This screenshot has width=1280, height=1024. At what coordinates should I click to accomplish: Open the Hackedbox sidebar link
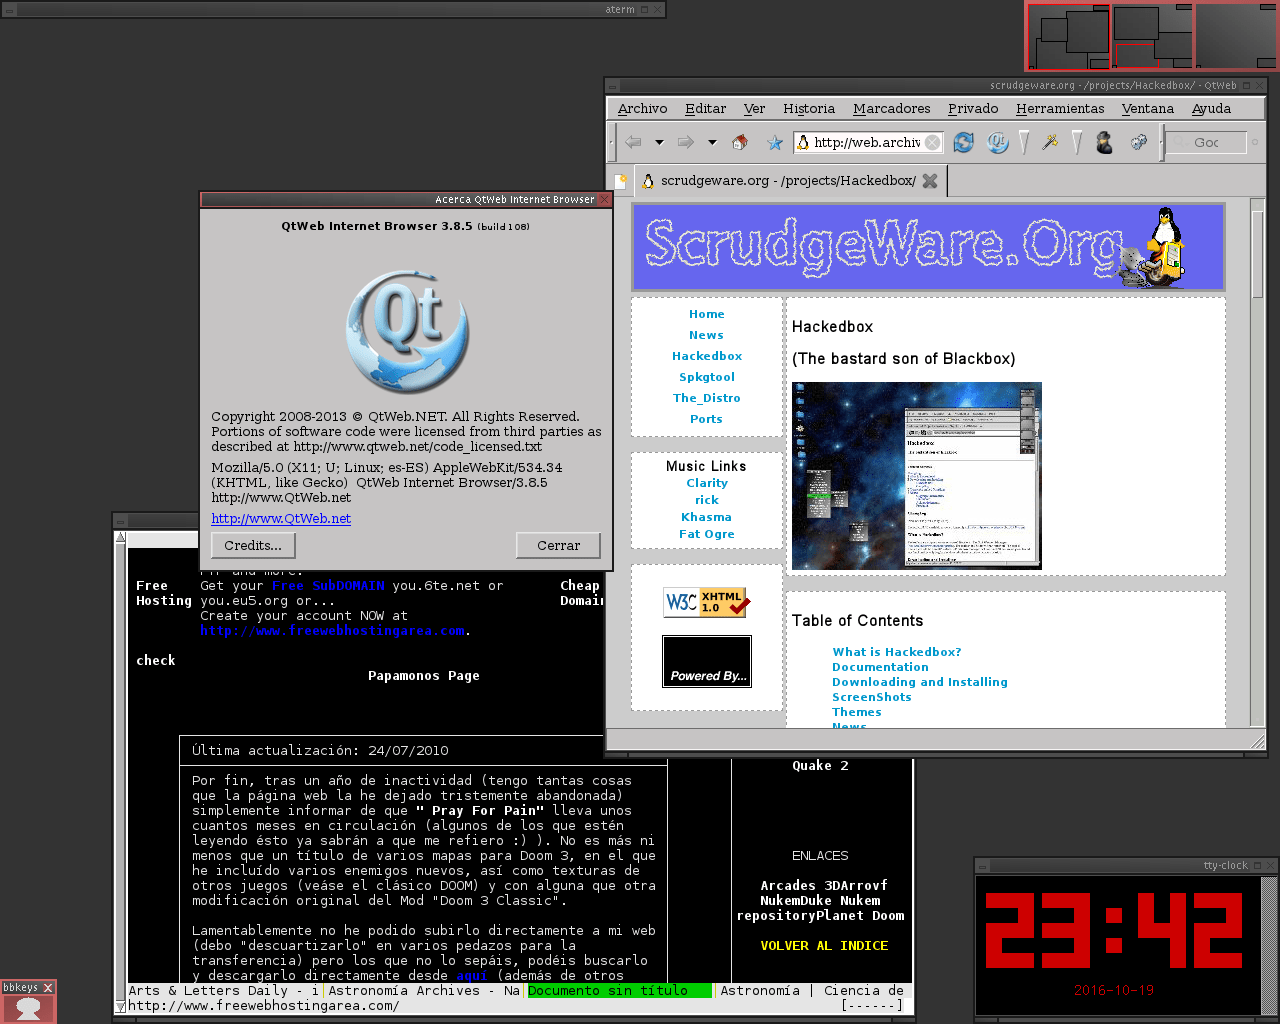(707, 356)
